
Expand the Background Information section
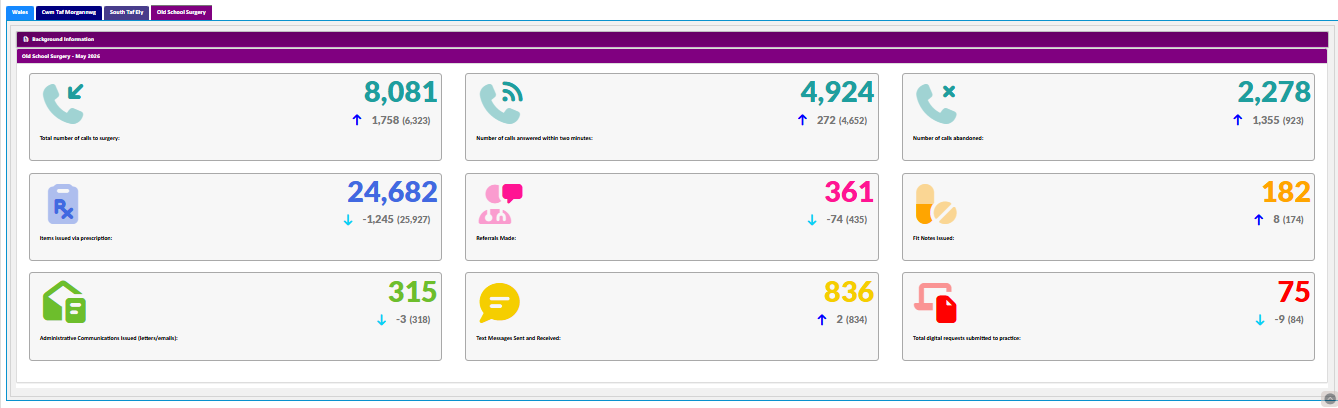coord(672,39)
